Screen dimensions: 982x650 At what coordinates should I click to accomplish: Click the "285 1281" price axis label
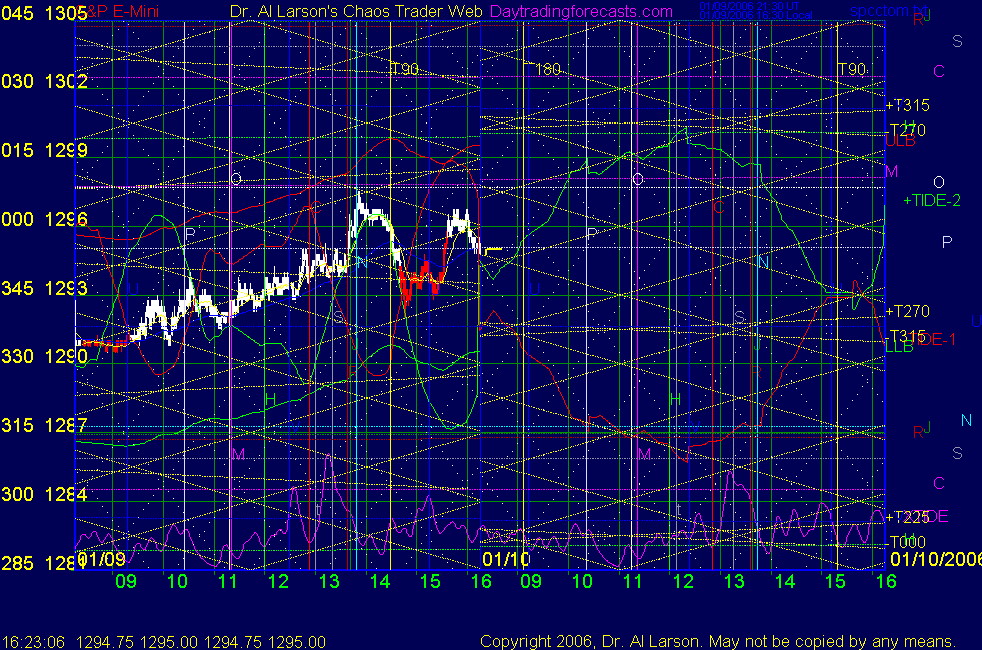(x=44, y=563)
